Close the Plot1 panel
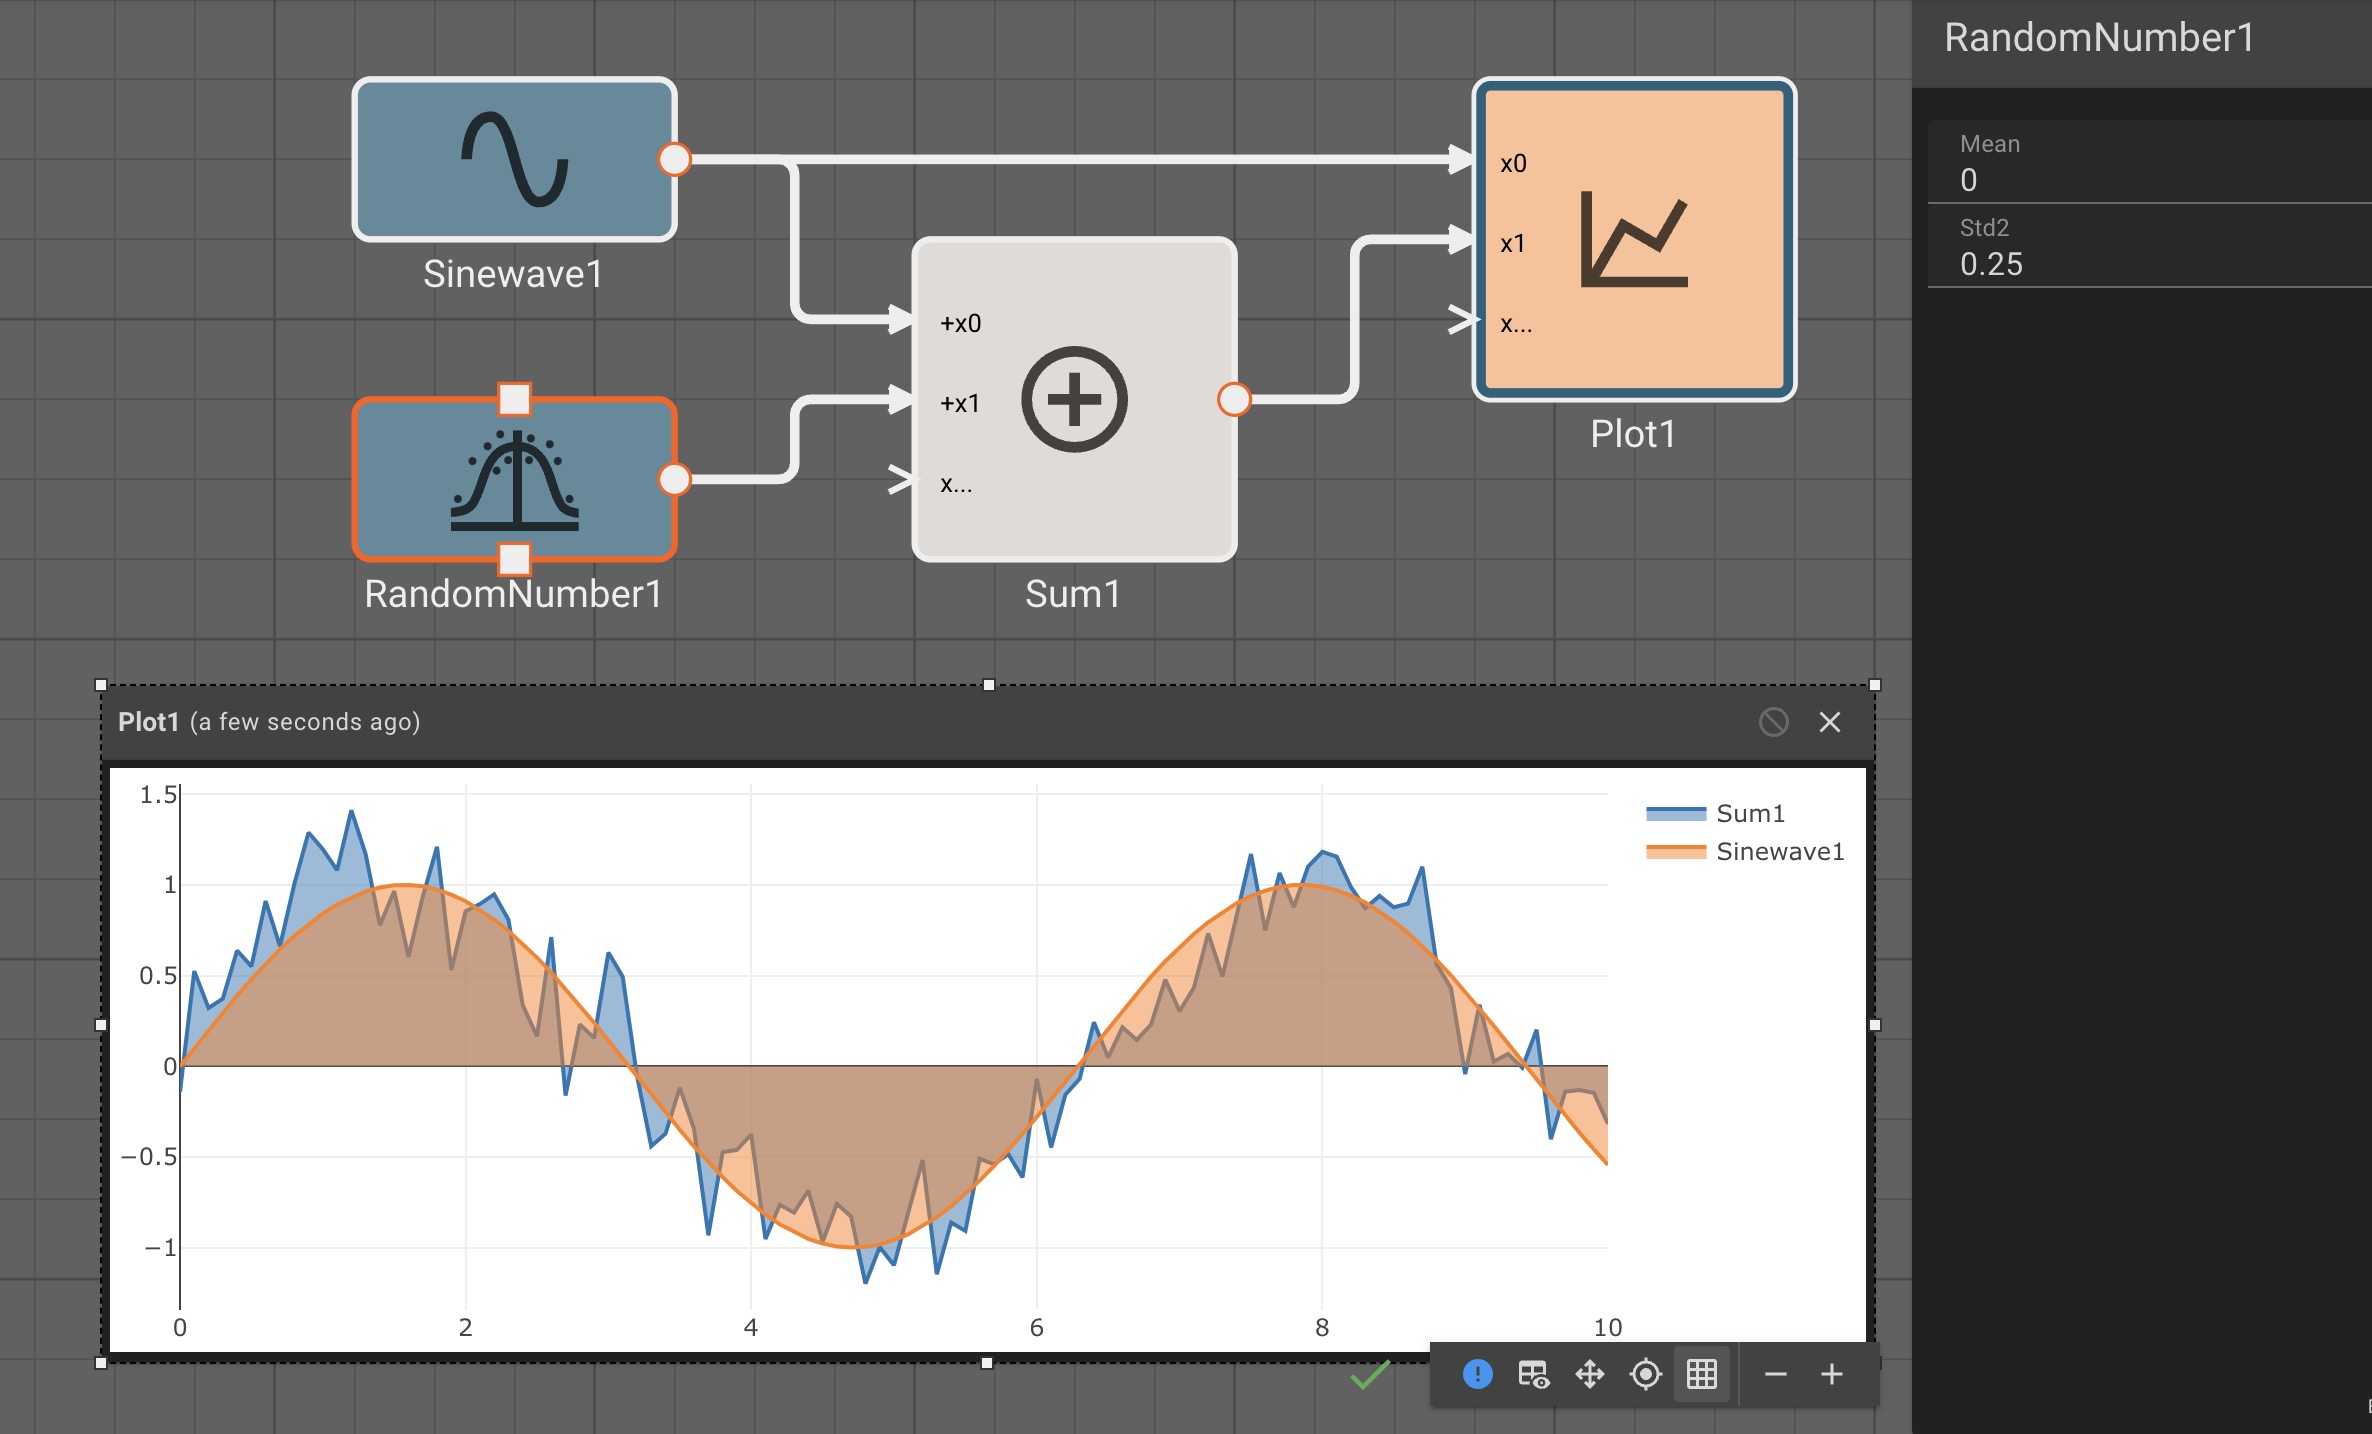This screenshot has height=1434, width=2372. [1830, 722]
